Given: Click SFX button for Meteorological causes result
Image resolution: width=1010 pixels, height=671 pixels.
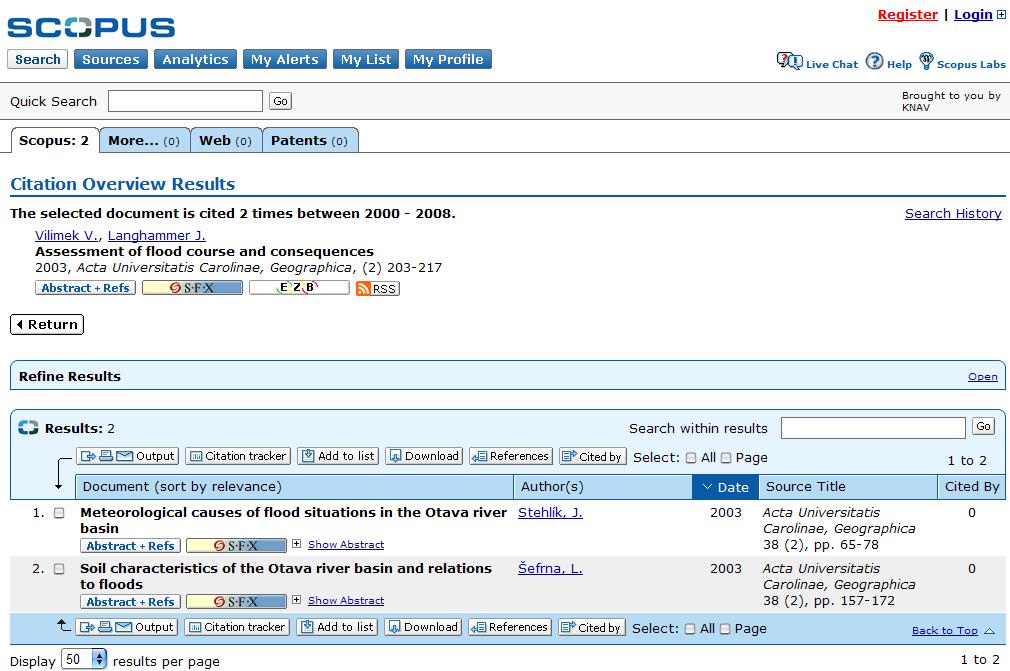Looking at the screenshot, I should (x=236, y=545).
